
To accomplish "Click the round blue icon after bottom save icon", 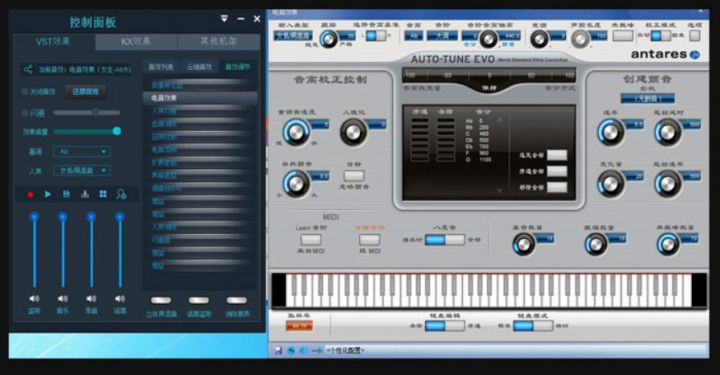I will [x=291, y=351].
